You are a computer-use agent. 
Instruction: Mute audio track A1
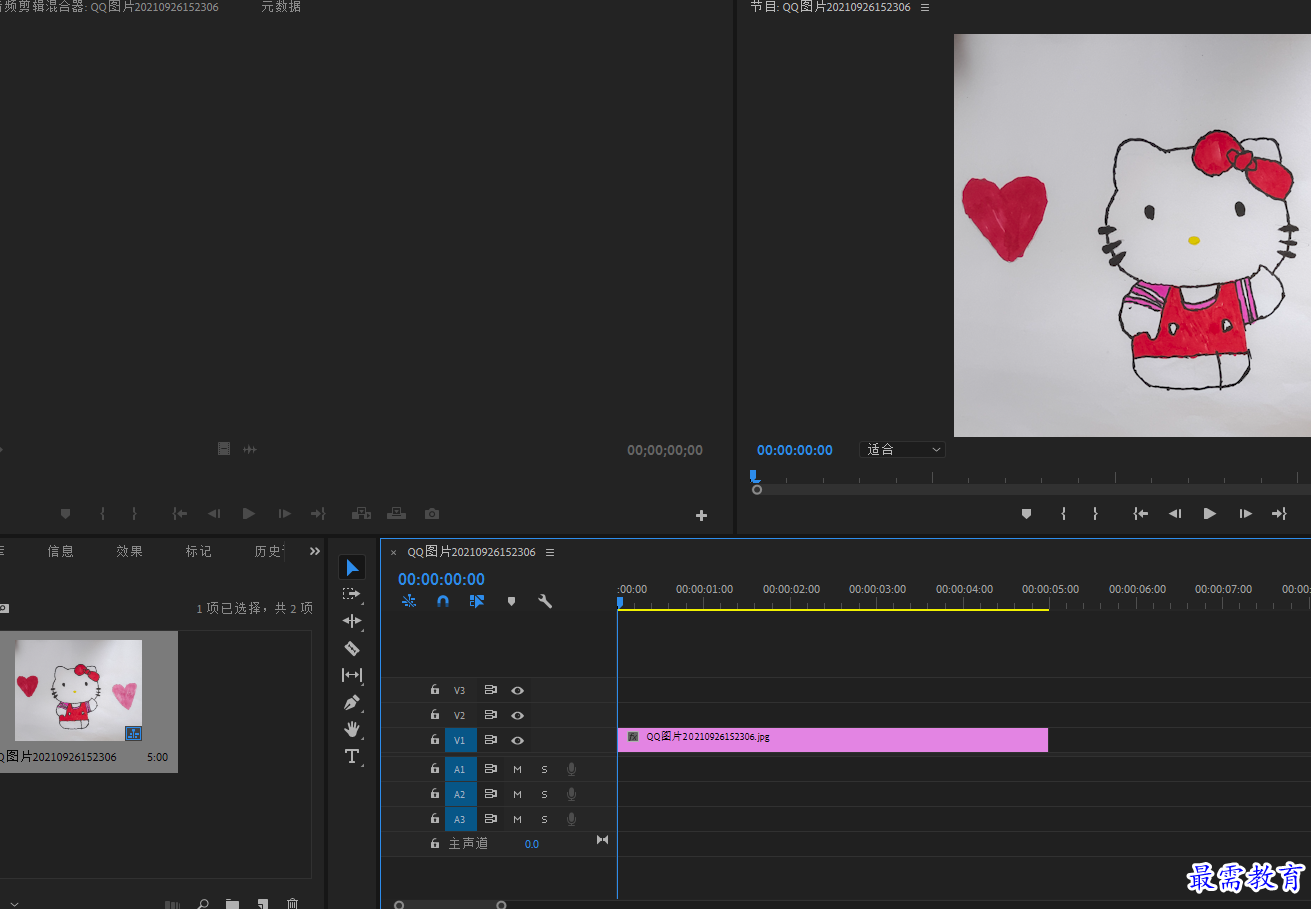pyautogui.click(x=517, y=769)
